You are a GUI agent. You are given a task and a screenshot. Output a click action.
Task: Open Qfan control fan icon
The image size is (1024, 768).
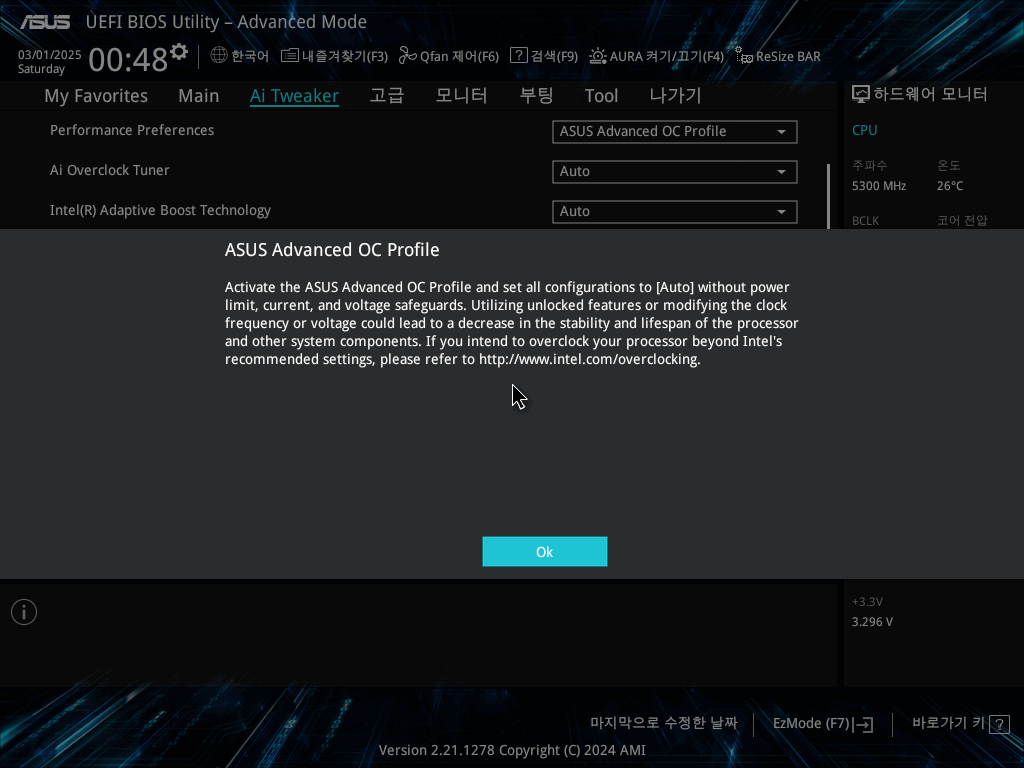click(x=408, y=56)
